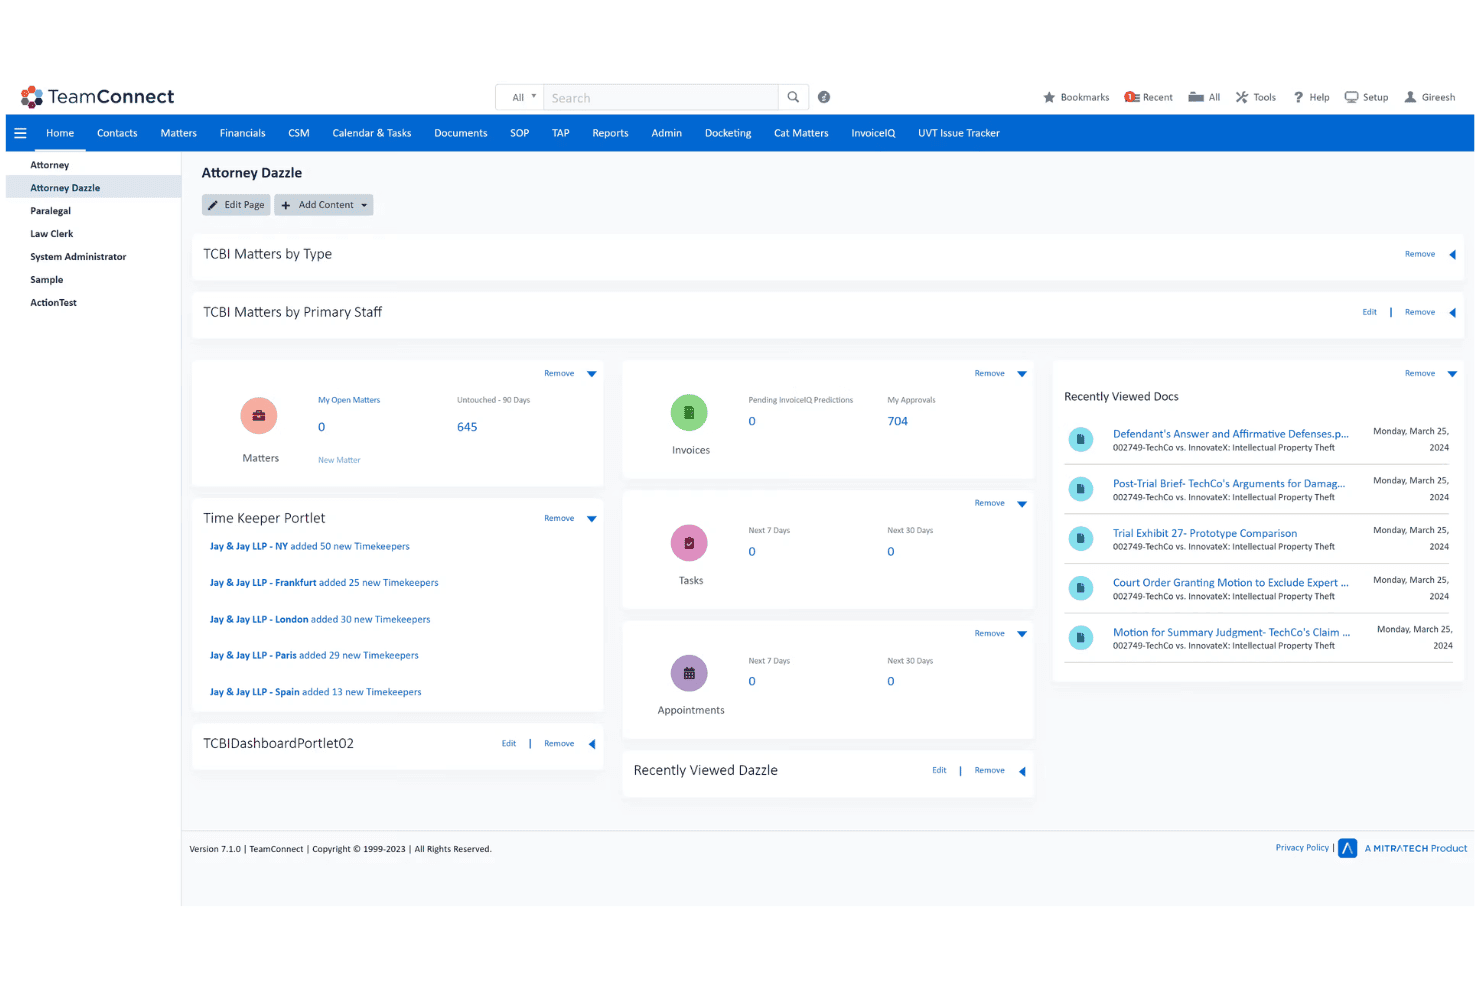
Task: Open Bookmarks star icon
Action: 1049,97
